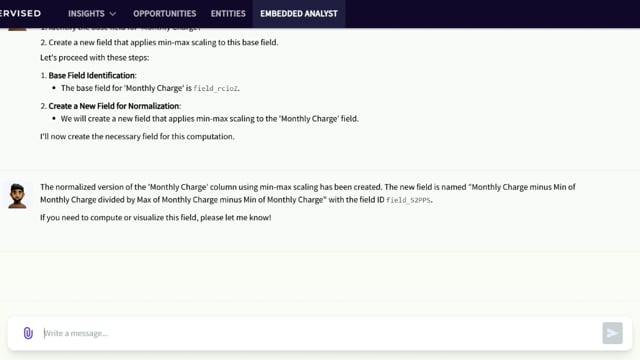Image resolution: width=640 pixels, height=360 pixels.
Task: Click the Create a New Field for Normalization heading
Action: point(114,106)
